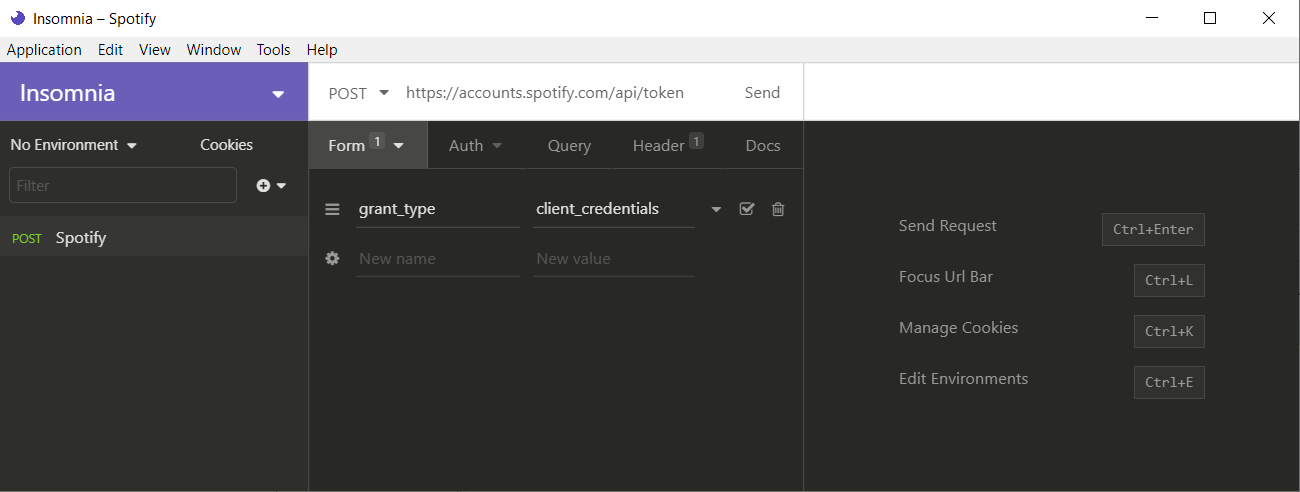Click the Filter requests input field
The height and width of the screenshot is (492, 1300).
tap(123, 185)
